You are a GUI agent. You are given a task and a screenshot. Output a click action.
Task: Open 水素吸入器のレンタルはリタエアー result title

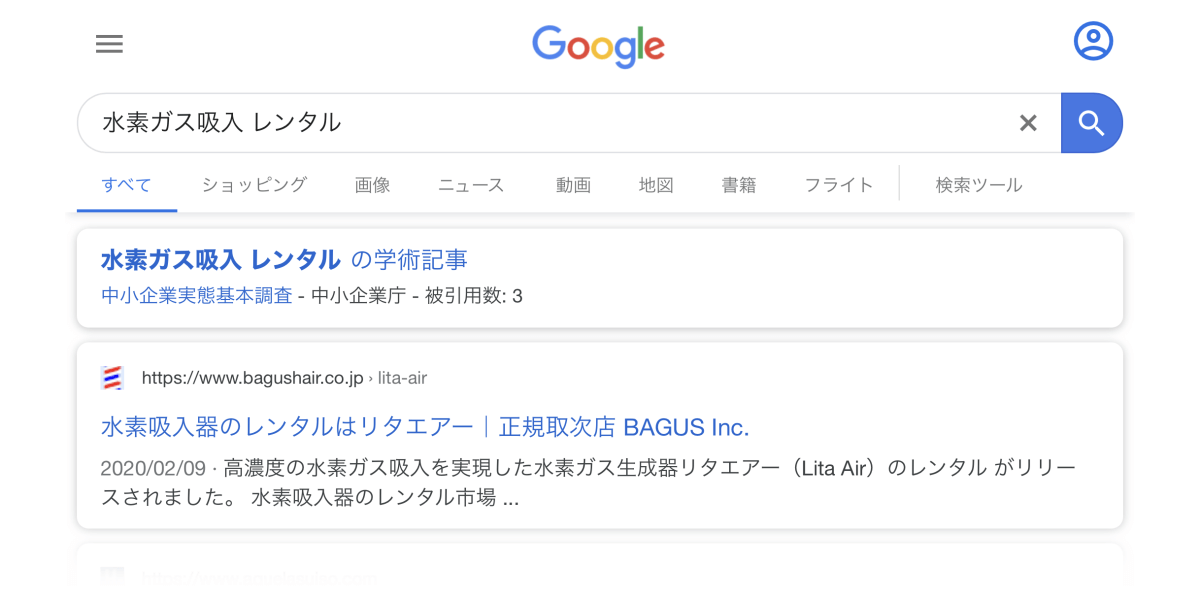[x=425, y=427]
